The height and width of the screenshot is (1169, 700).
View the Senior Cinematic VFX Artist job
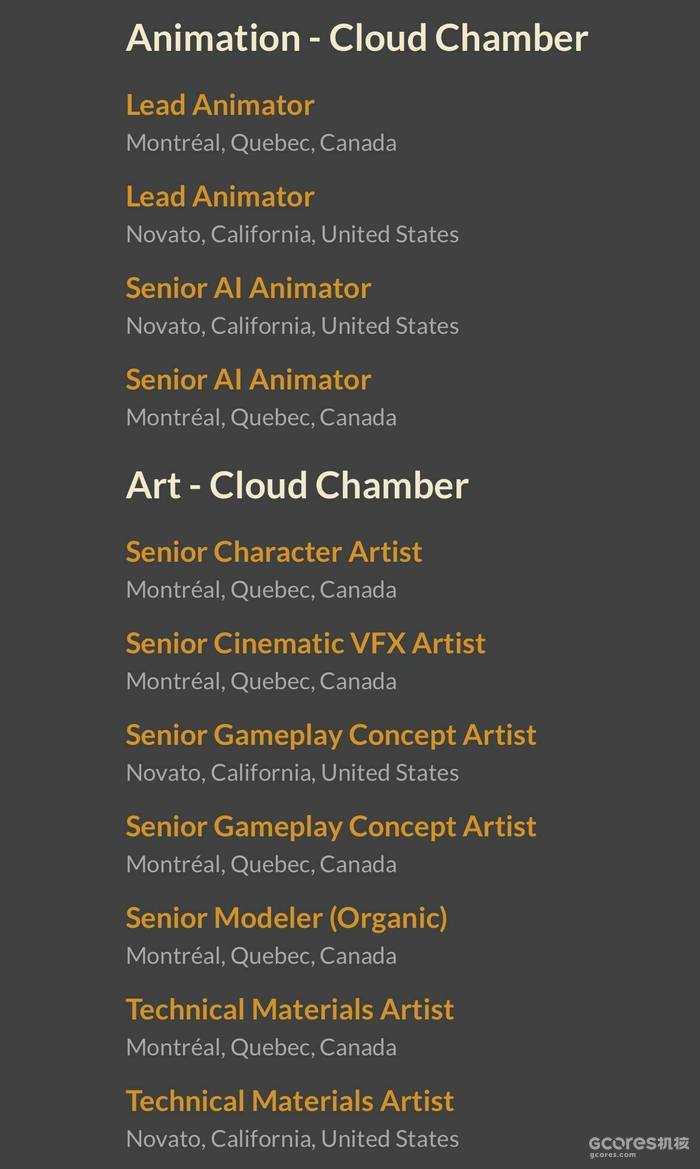[x=305, y=643]
